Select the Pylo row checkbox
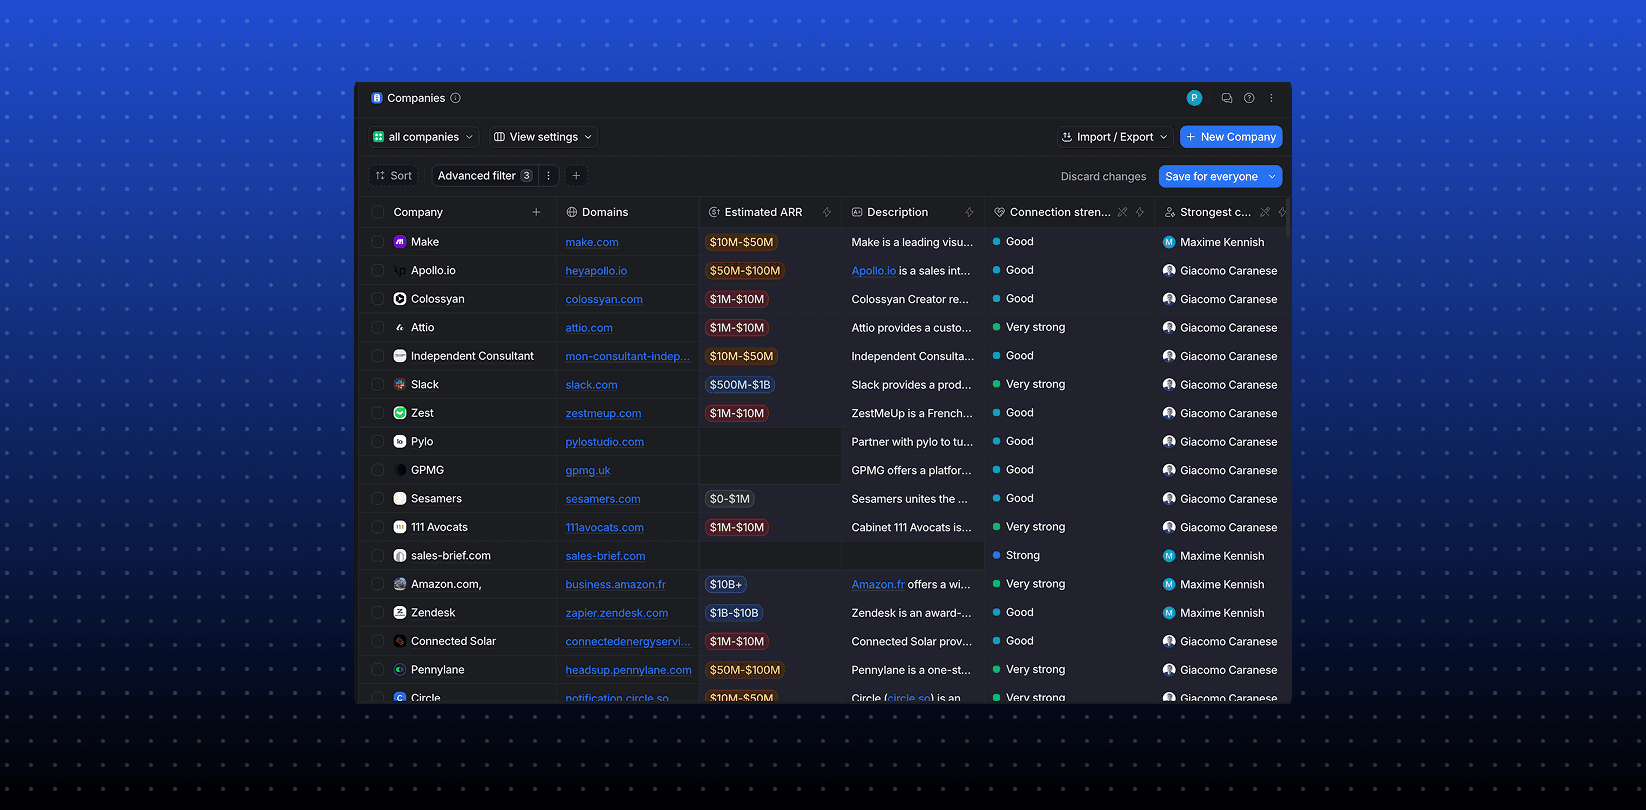 tap(377, 441)
